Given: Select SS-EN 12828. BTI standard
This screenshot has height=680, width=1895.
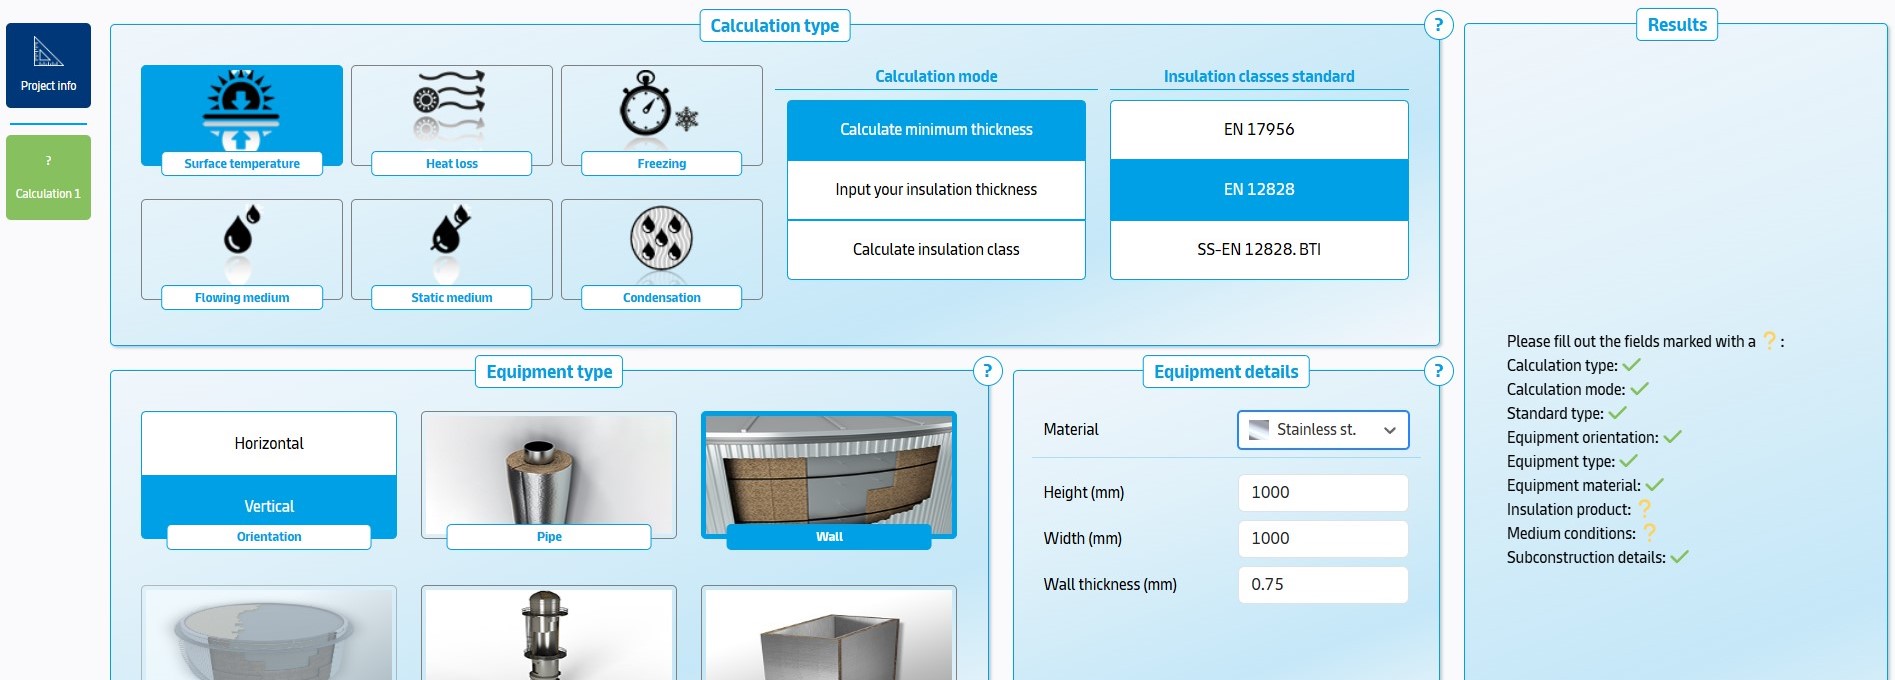Looking at the screenshot, I should 1259,250.
